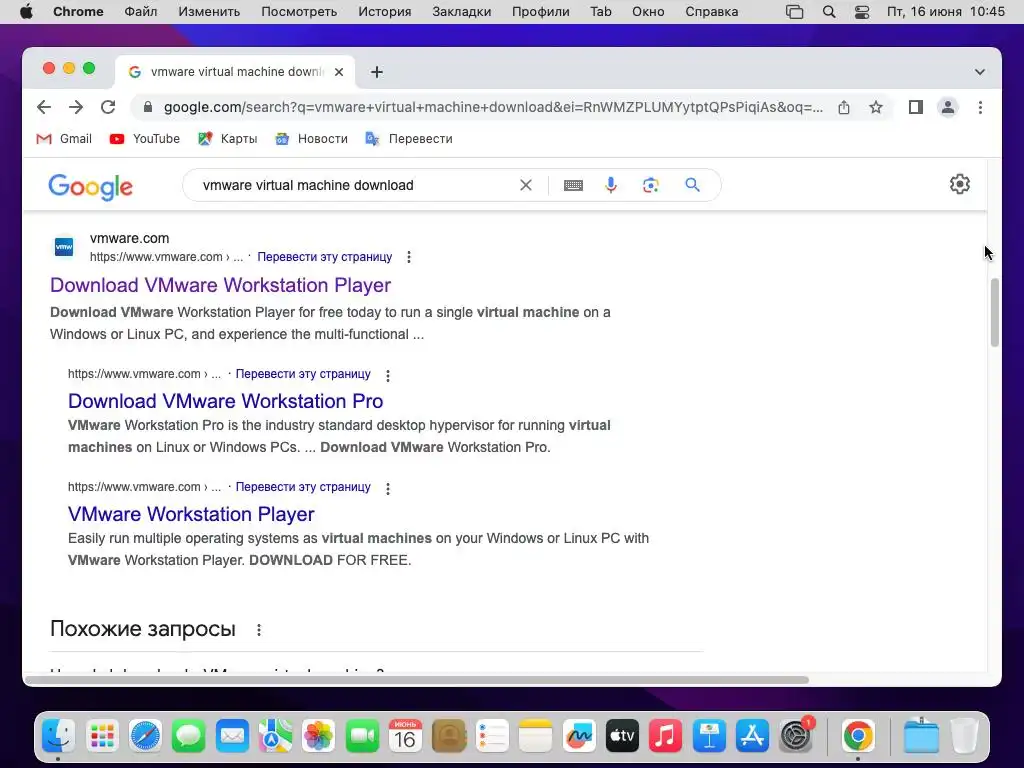Open the Справка menu

712,12
